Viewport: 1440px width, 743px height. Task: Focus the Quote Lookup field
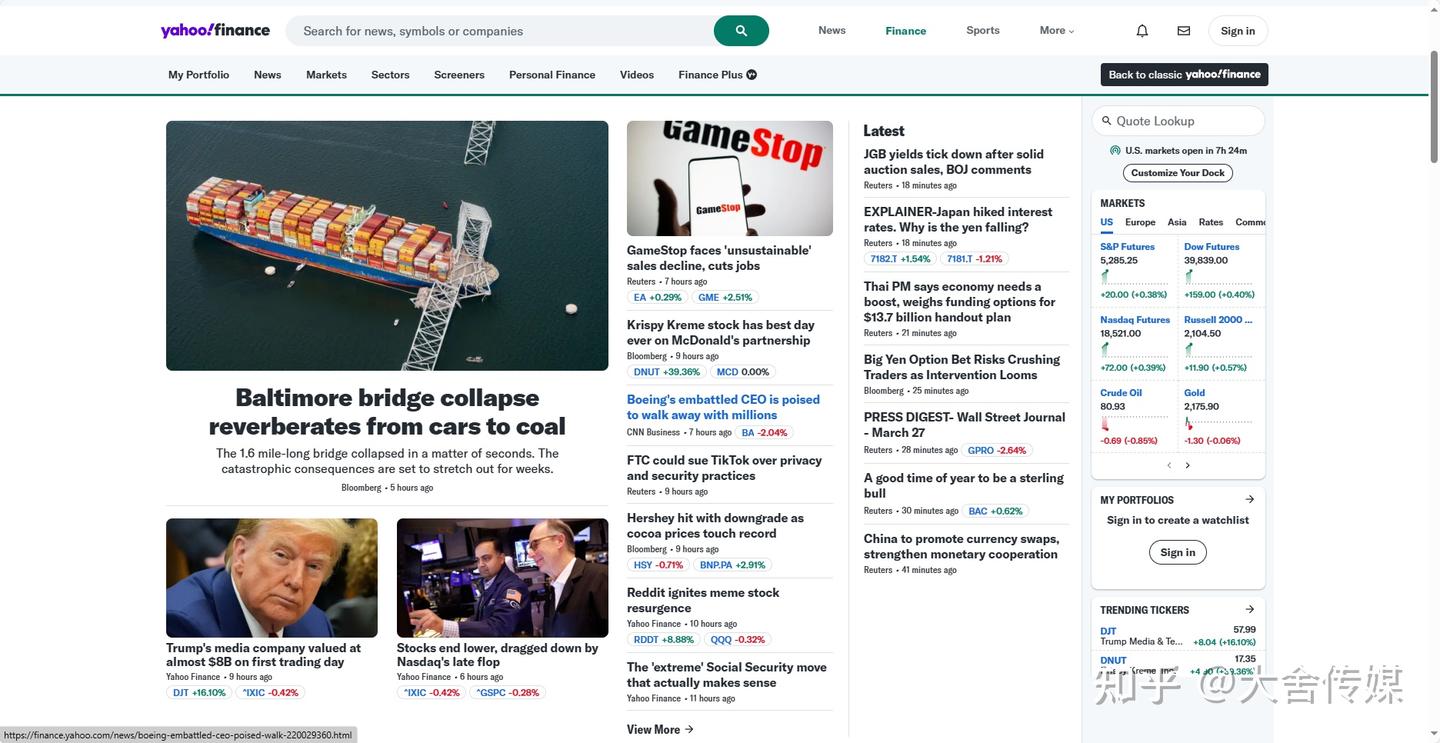1178,121
